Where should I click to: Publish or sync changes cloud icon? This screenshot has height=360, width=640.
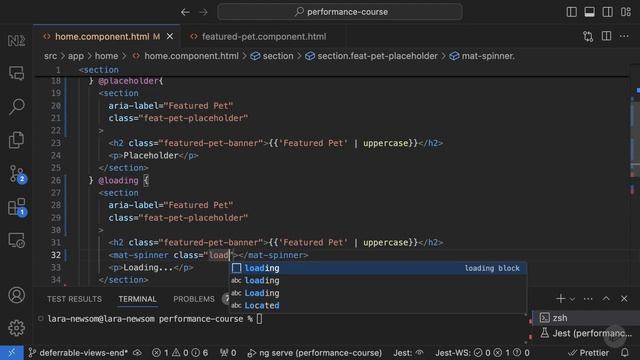138,353
